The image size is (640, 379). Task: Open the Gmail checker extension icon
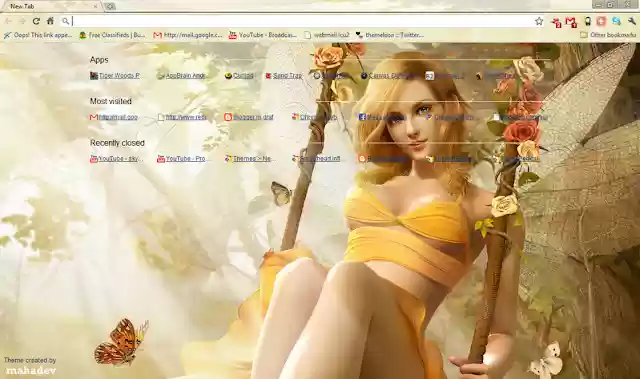[x=571, y=22]
